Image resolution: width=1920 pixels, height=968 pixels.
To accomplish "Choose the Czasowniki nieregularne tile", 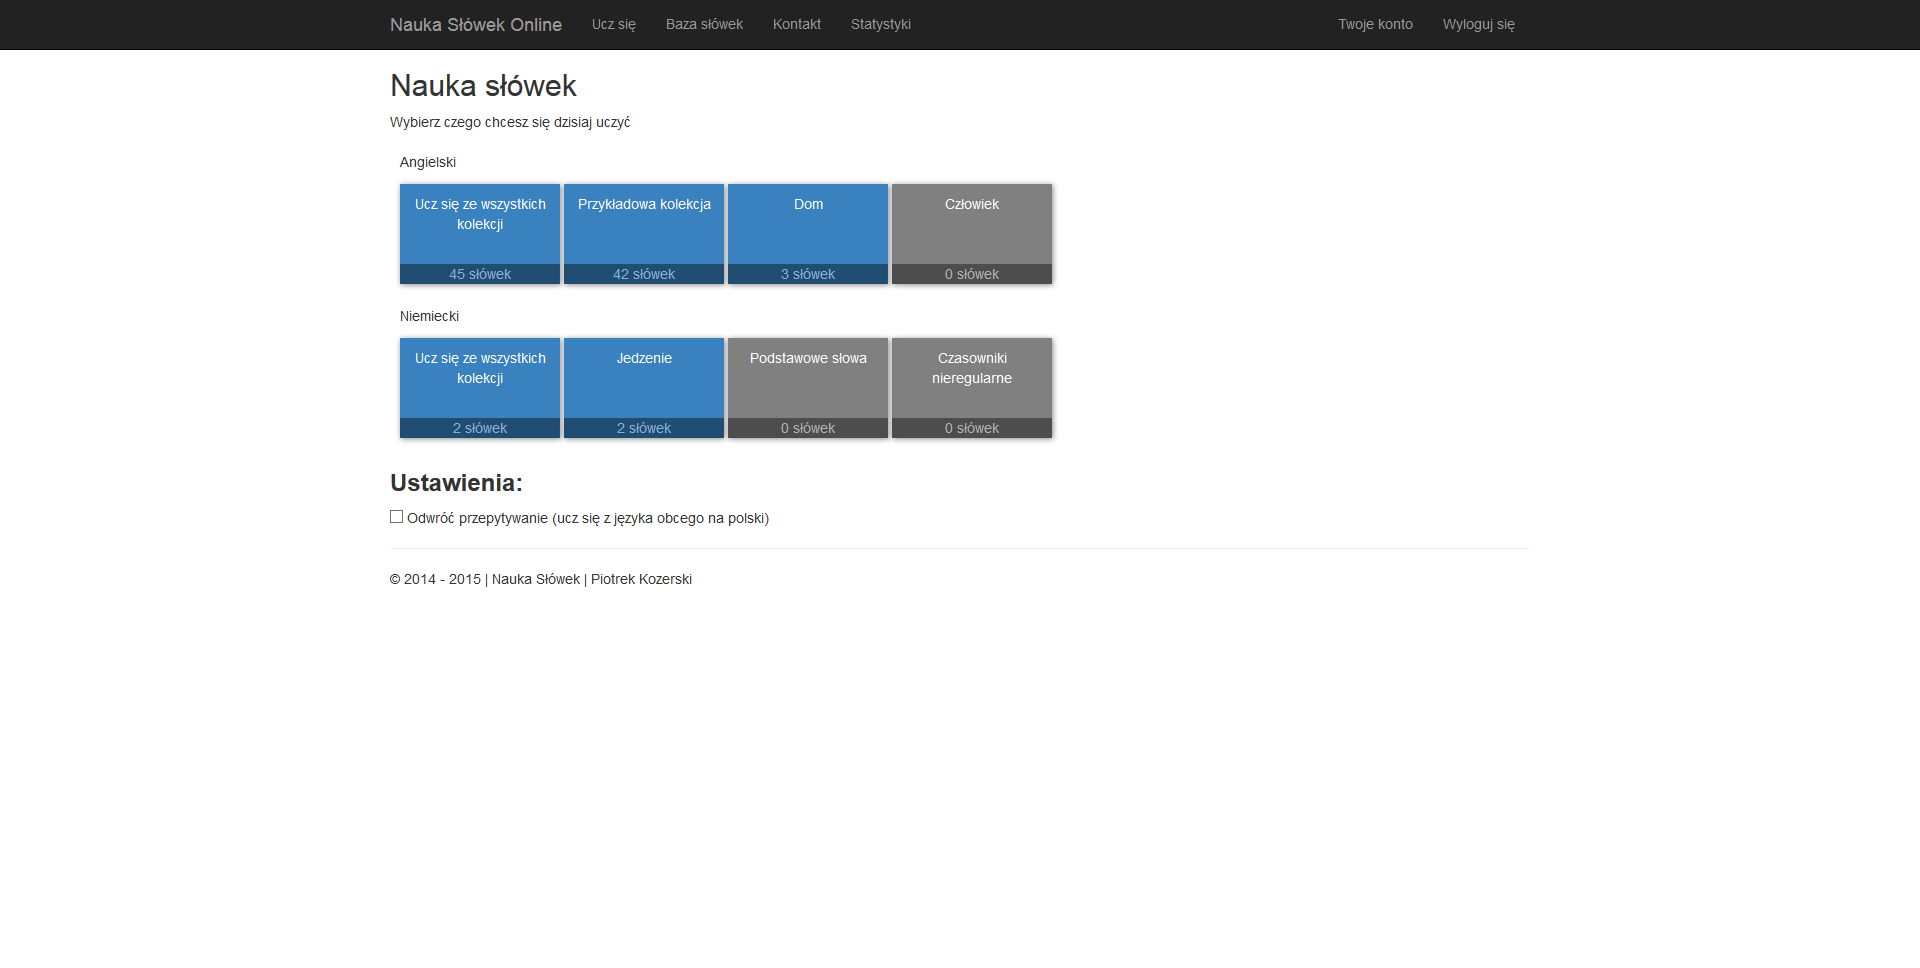I will [972, 388].
